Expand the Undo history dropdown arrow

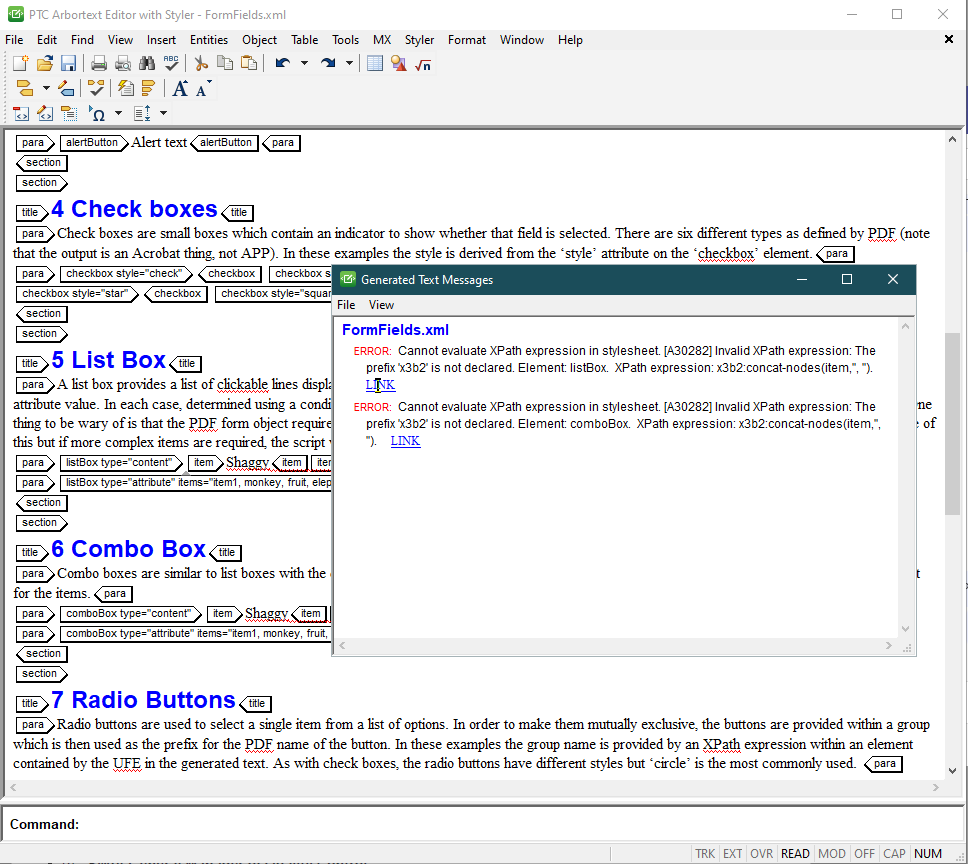point(304,63)
